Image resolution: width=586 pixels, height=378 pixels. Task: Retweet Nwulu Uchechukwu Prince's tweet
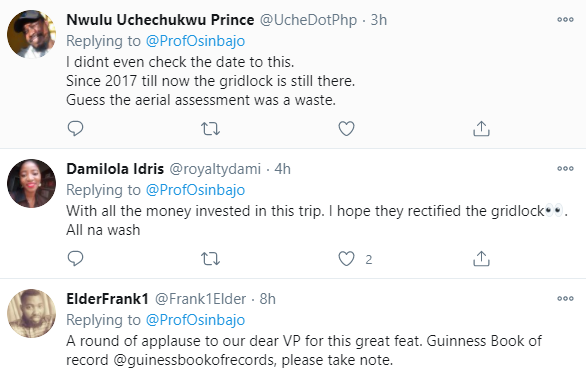coord(210,129)
